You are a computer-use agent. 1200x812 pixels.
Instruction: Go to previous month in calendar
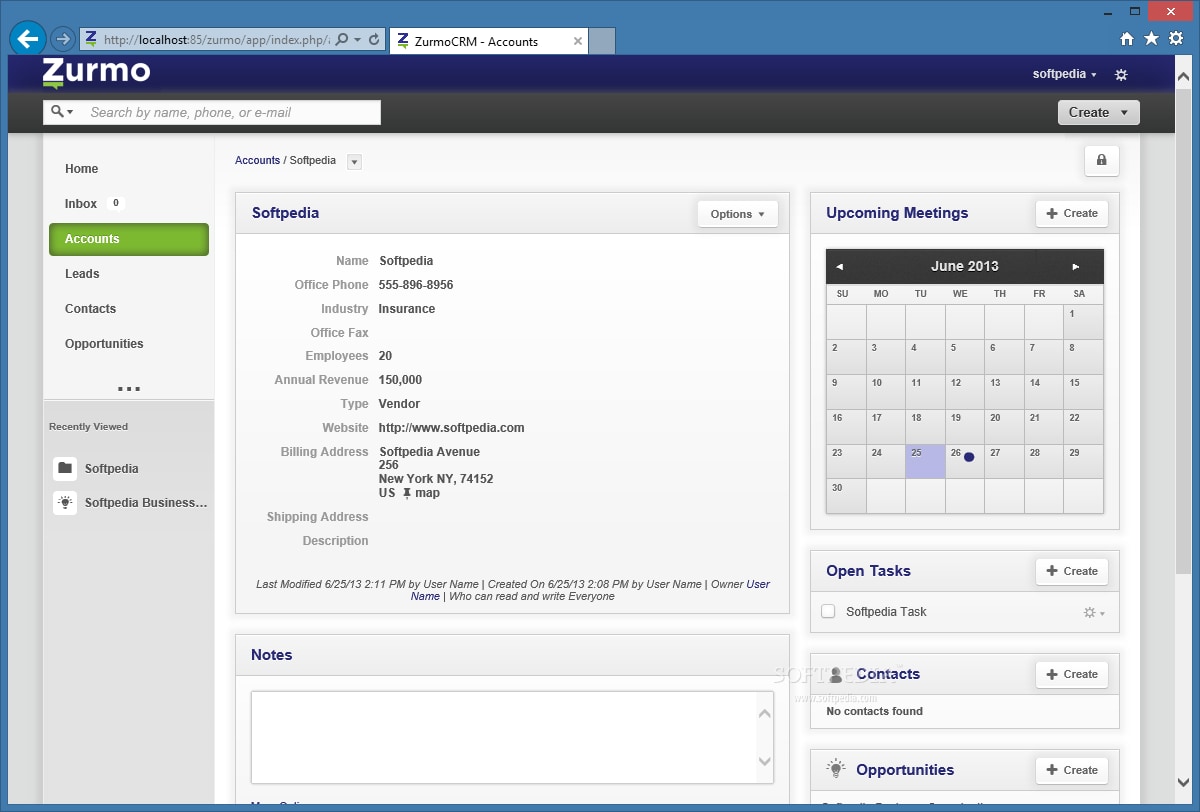(839, 267)
